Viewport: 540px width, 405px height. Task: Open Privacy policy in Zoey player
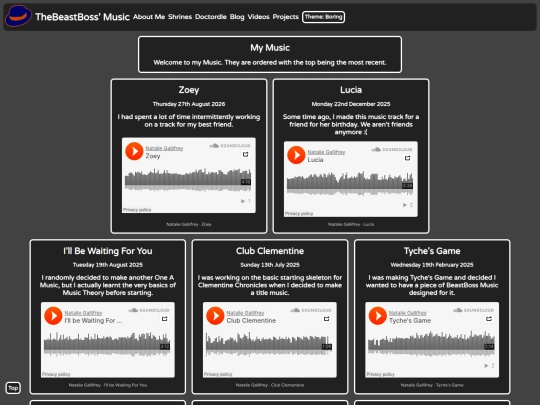[137, 210]
